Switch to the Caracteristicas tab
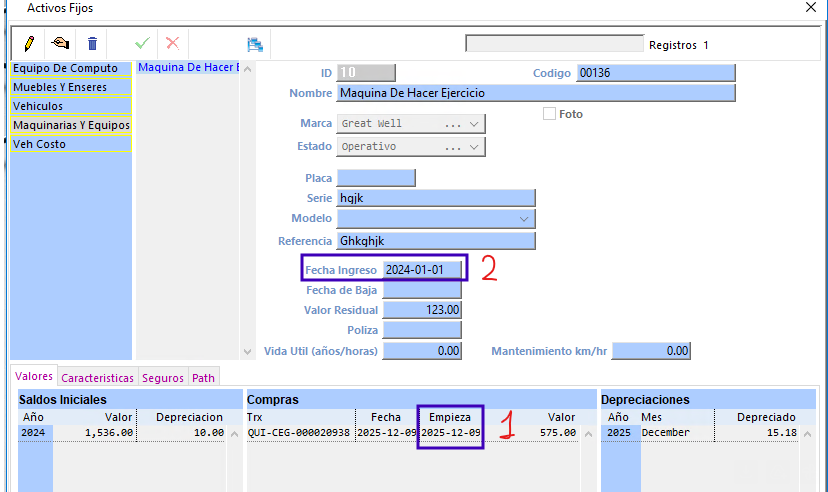This screenshot has width=828, height=492. pyautogui.click(x=97, y=378)
